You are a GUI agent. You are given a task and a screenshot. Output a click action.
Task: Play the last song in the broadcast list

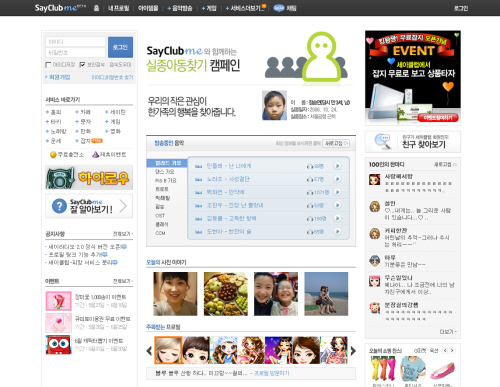(x=337, y=231)
